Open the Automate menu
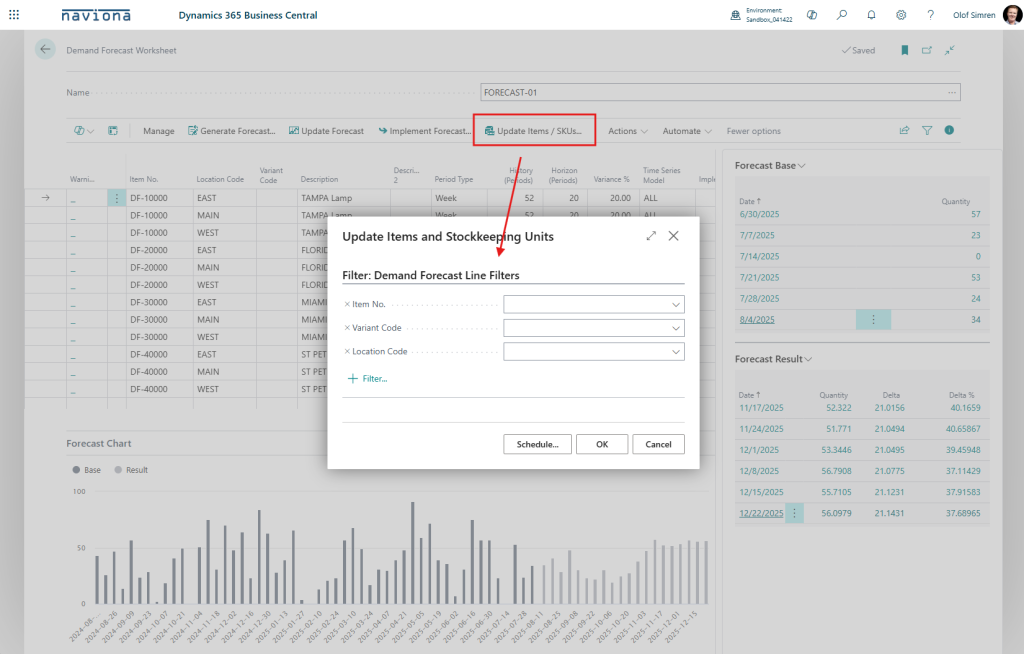This screenshot has height=654, width=1024. [687, 131]
